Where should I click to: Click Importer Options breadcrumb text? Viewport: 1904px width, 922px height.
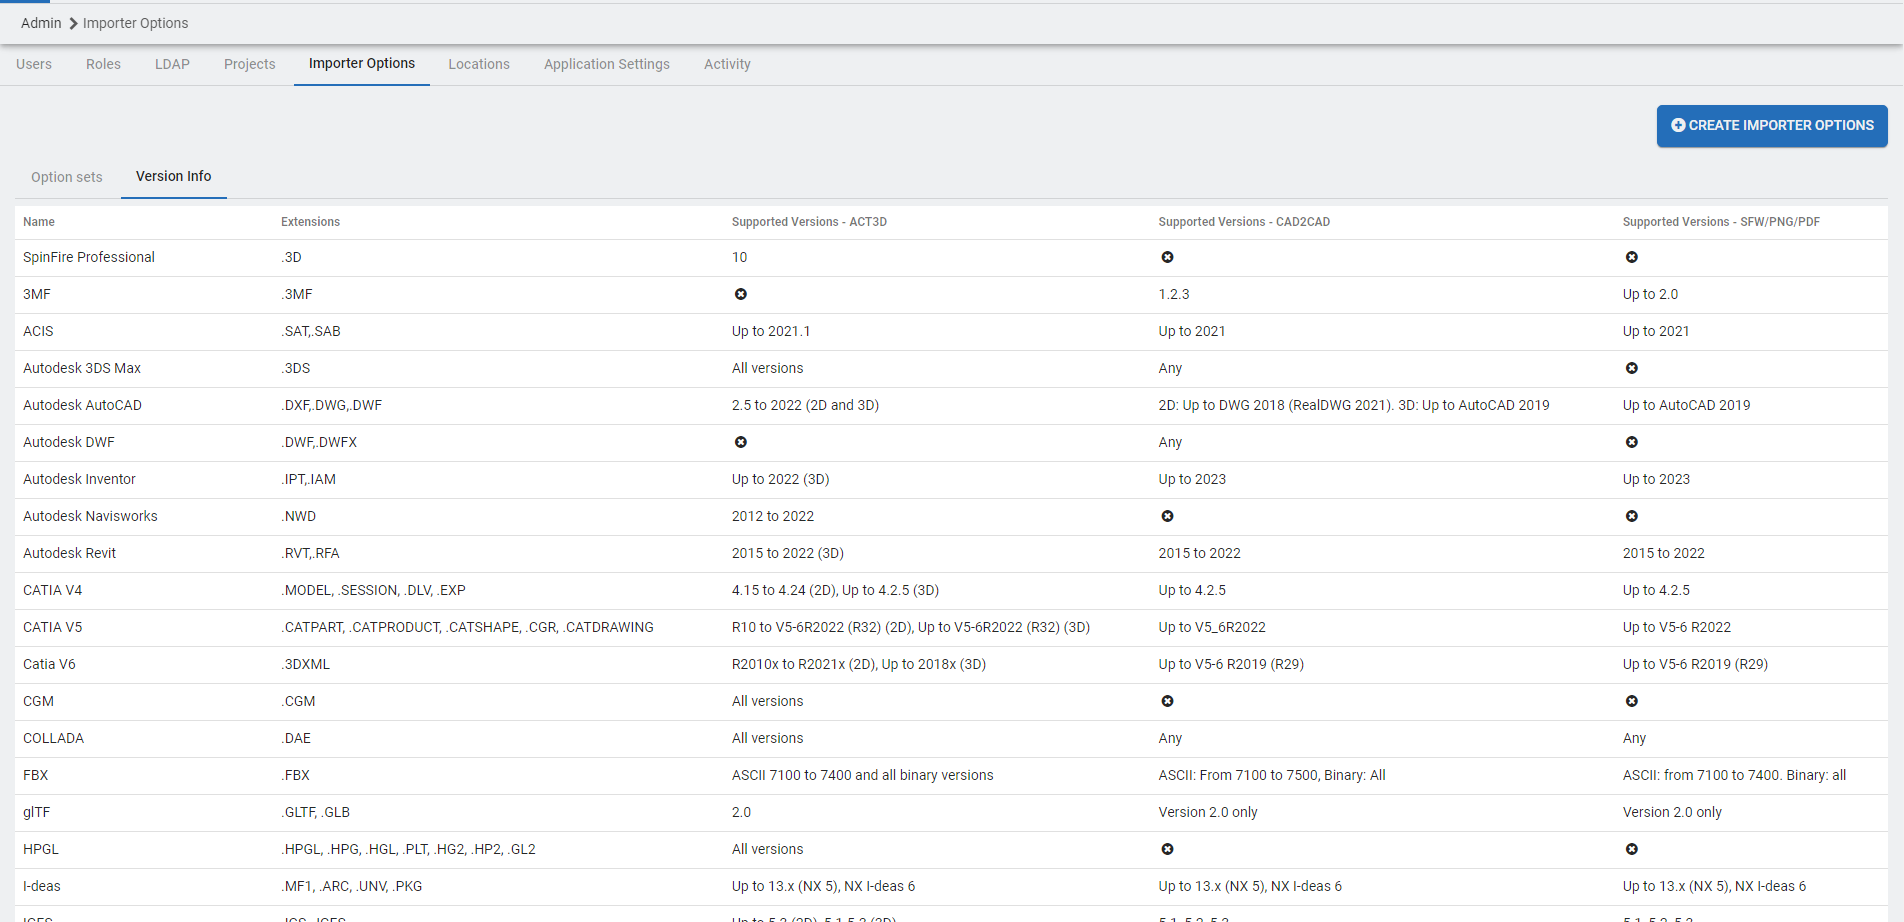[x=136, y=23]
